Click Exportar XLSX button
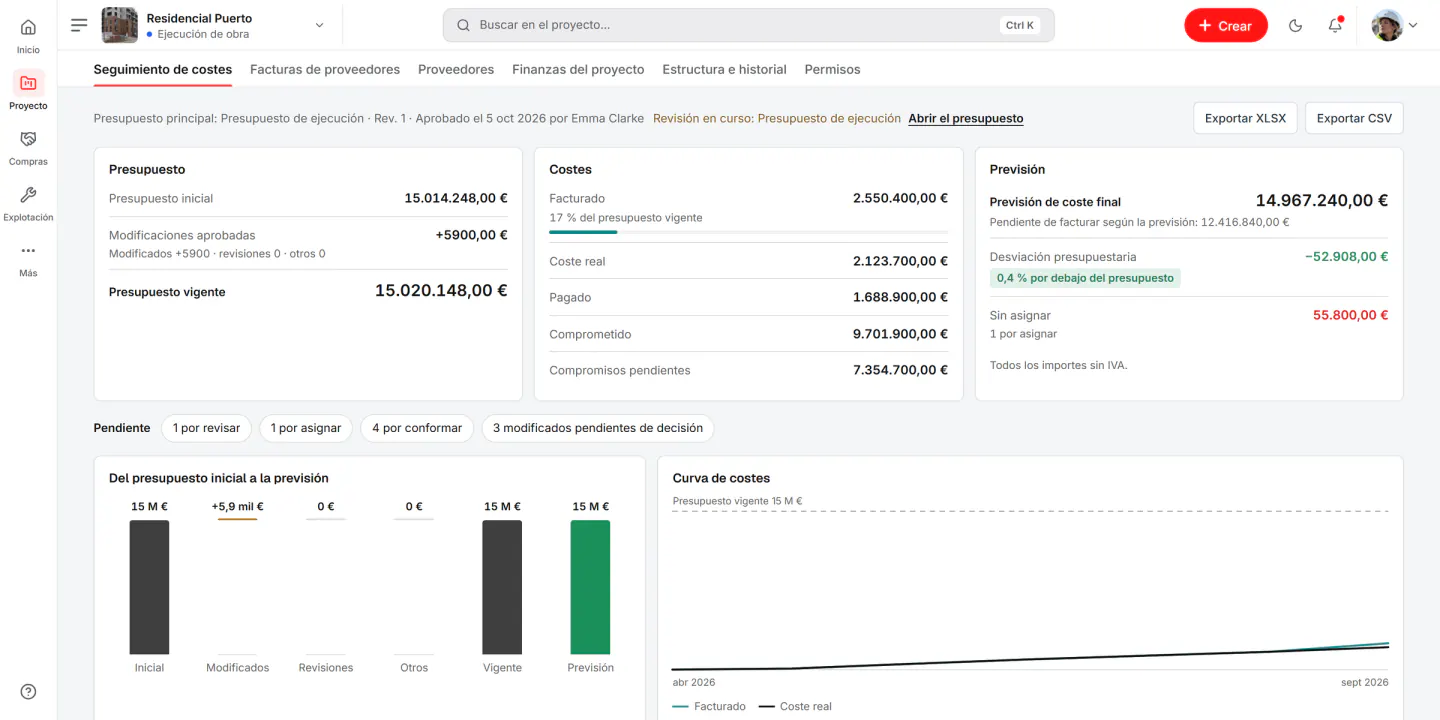 pos(1245,118)
